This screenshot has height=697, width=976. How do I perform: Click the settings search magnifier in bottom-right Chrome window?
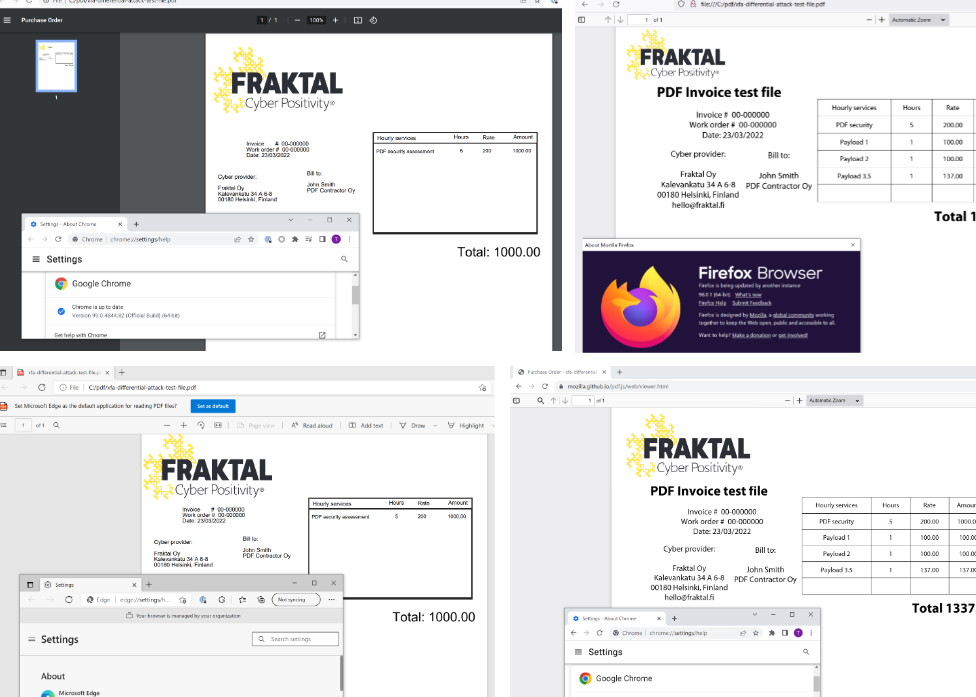point(806,652)
